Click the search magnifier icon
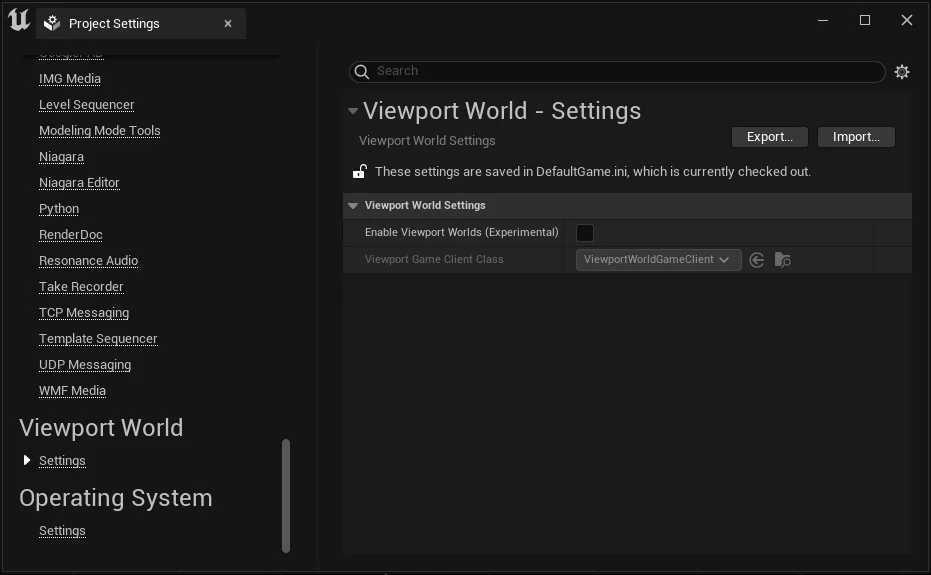Viewport: 931px width, 575px height. point(362,71)
